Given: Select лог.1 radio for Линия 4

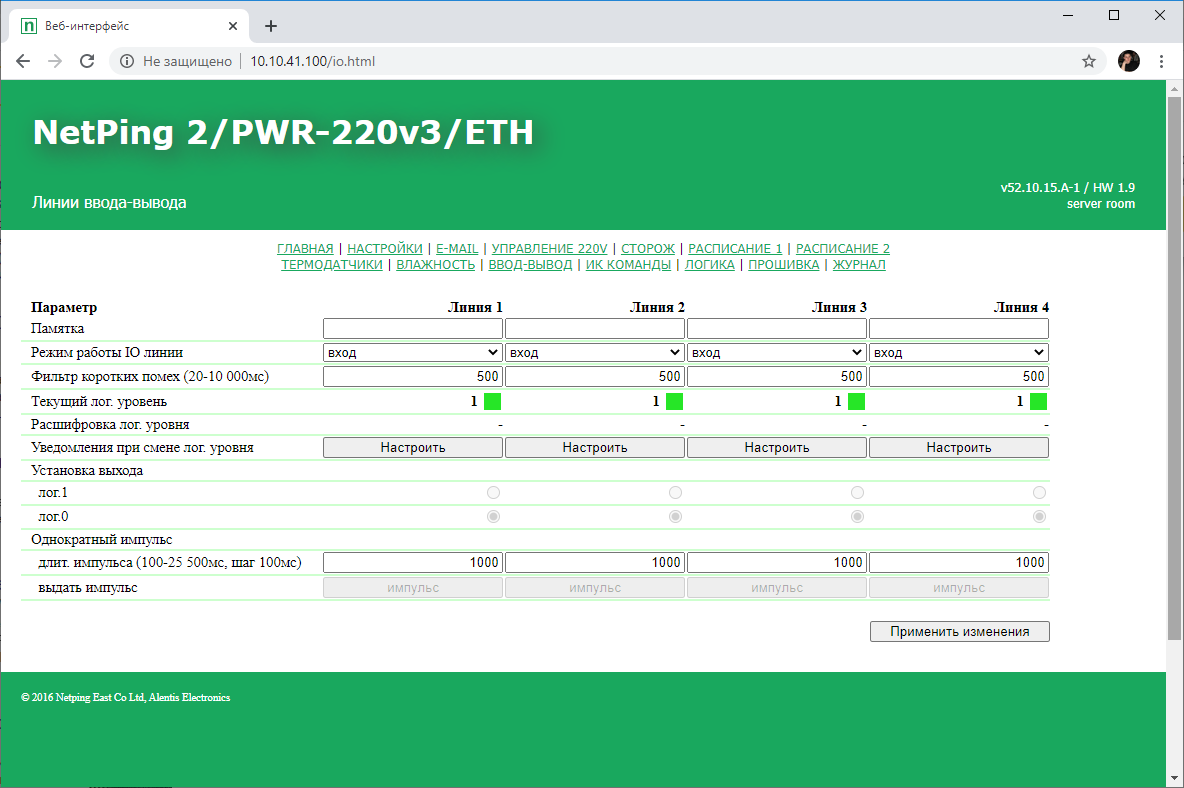Looking at the screenshot, I should click(1039, 493).
